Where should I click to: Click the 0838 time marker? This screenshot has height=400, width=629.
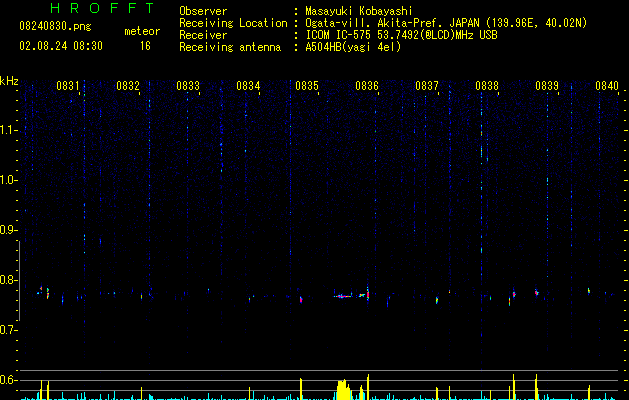pos(487,86)
